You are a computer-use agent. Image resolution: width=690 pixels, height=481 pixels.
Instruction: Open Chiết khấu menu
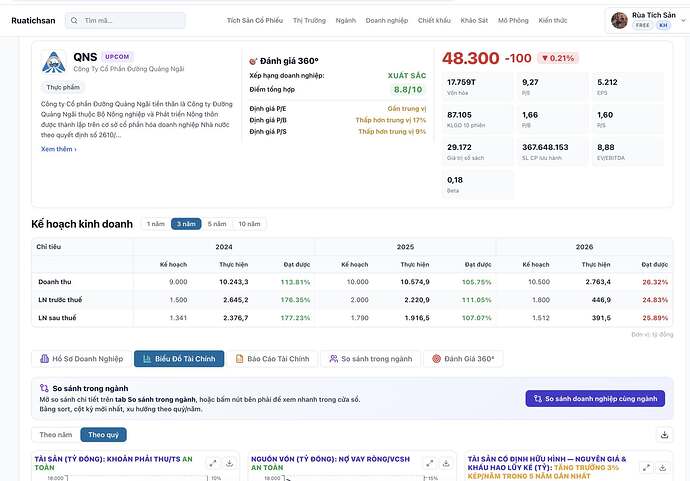click(x=434, y=20)
